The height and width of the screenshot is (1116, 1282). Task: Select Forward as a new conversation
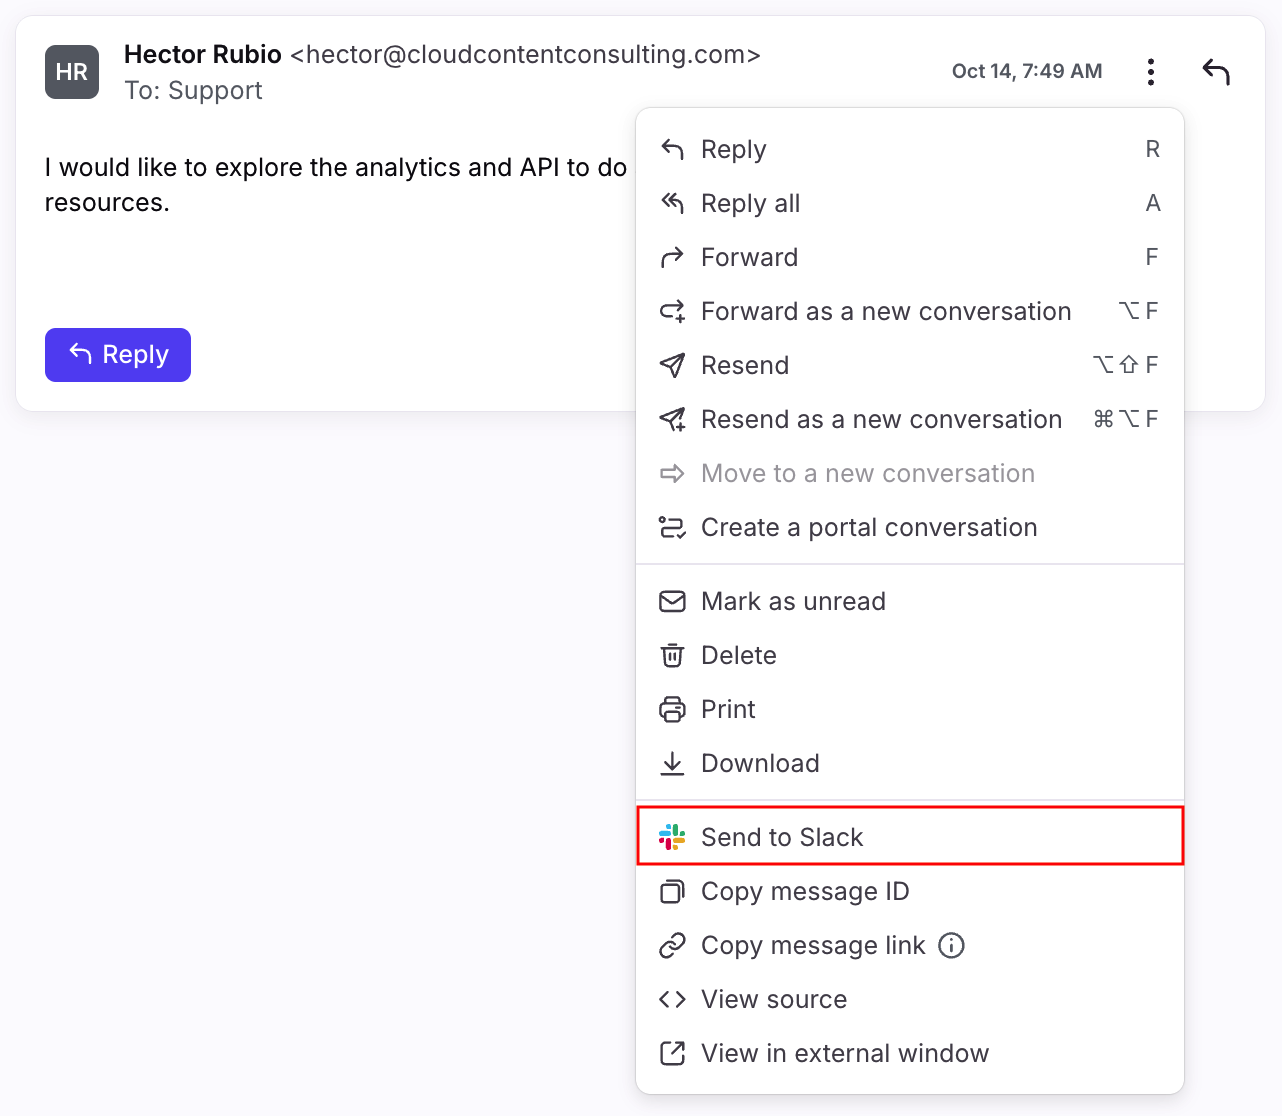coord(885,311)
